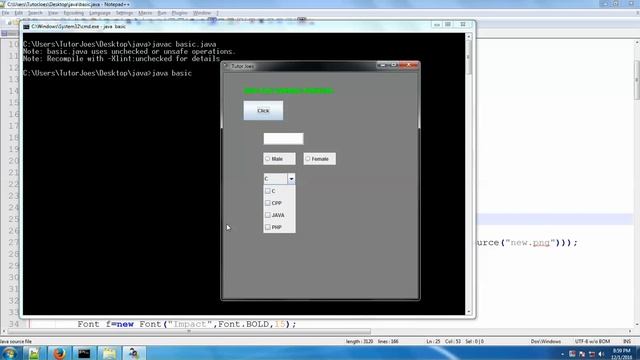Open Notepad++ View menu
Screen dimensions: 640x360
(53, 13)
